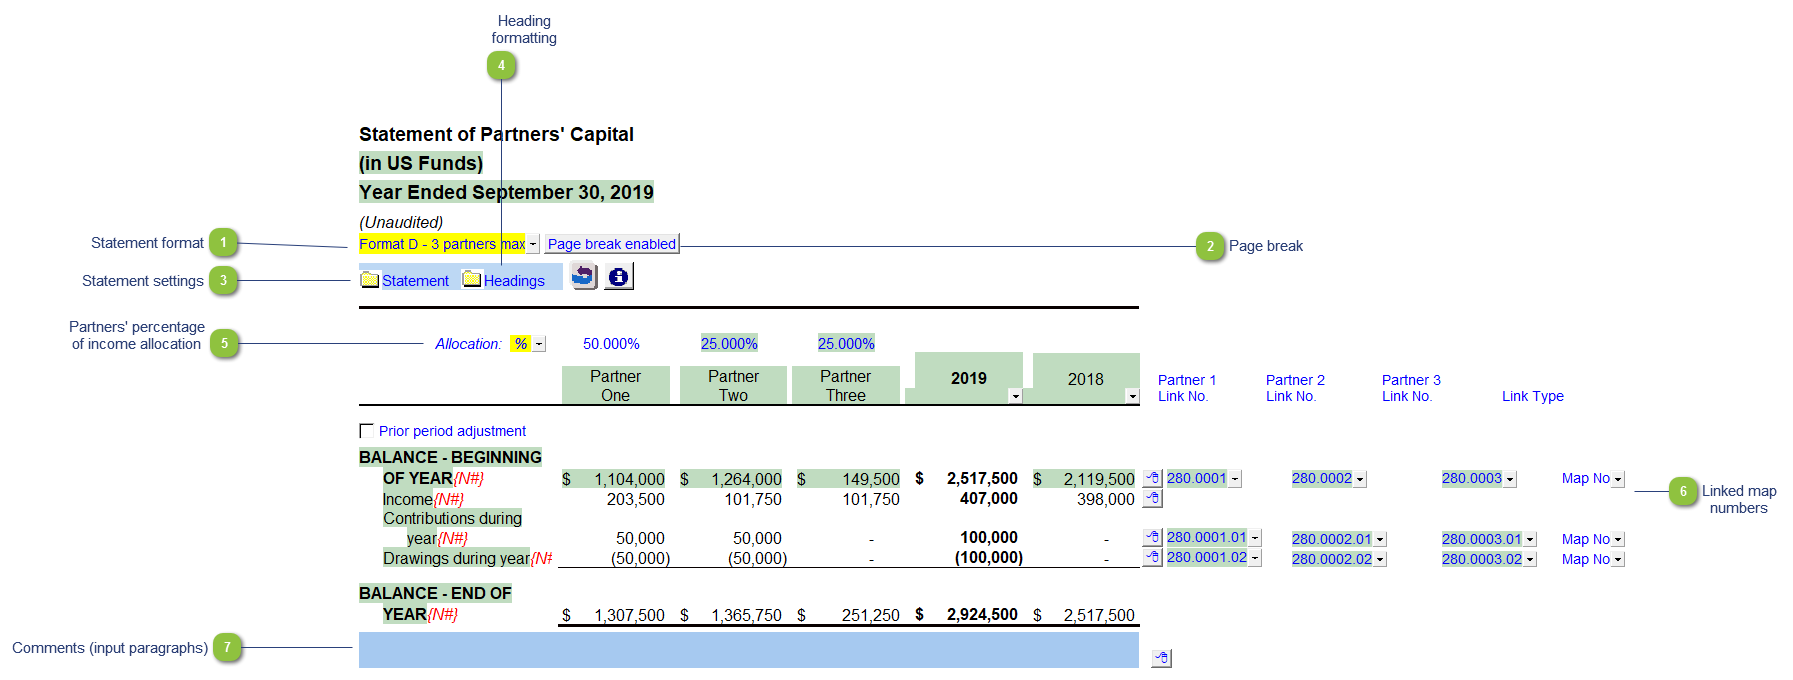Select the '(Unaudited)' text
The image size is (1793, 680).
pos(401,222)
